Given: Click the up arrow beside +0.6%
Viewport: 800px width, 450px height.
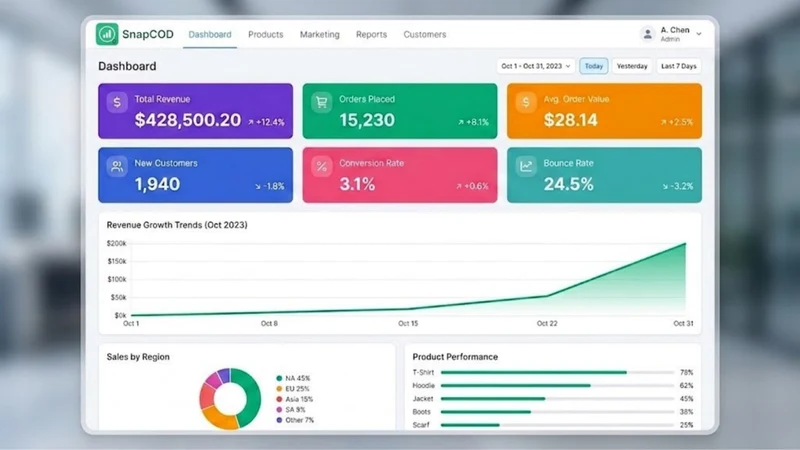Looking at the screenshot, I should click(459, 187).
